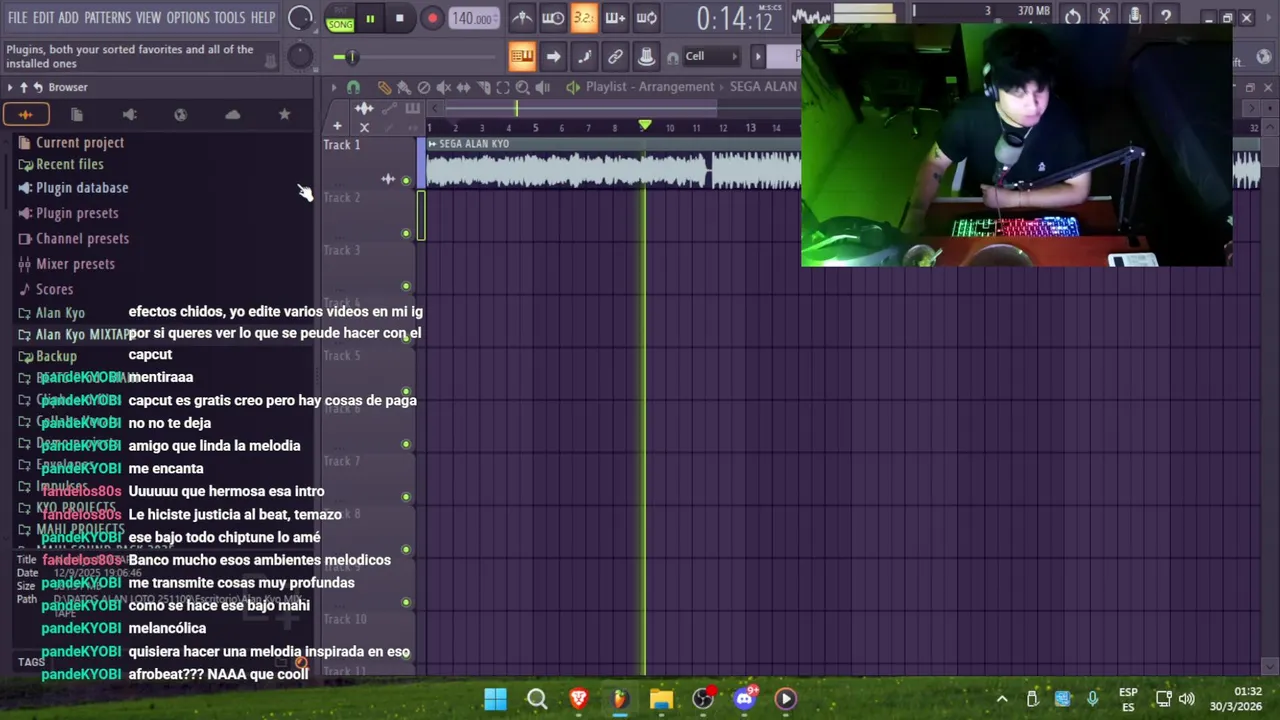Select the playlist Paint brush tool
The height and width of the screenshot is (720, 1280).
pos(404,88)
